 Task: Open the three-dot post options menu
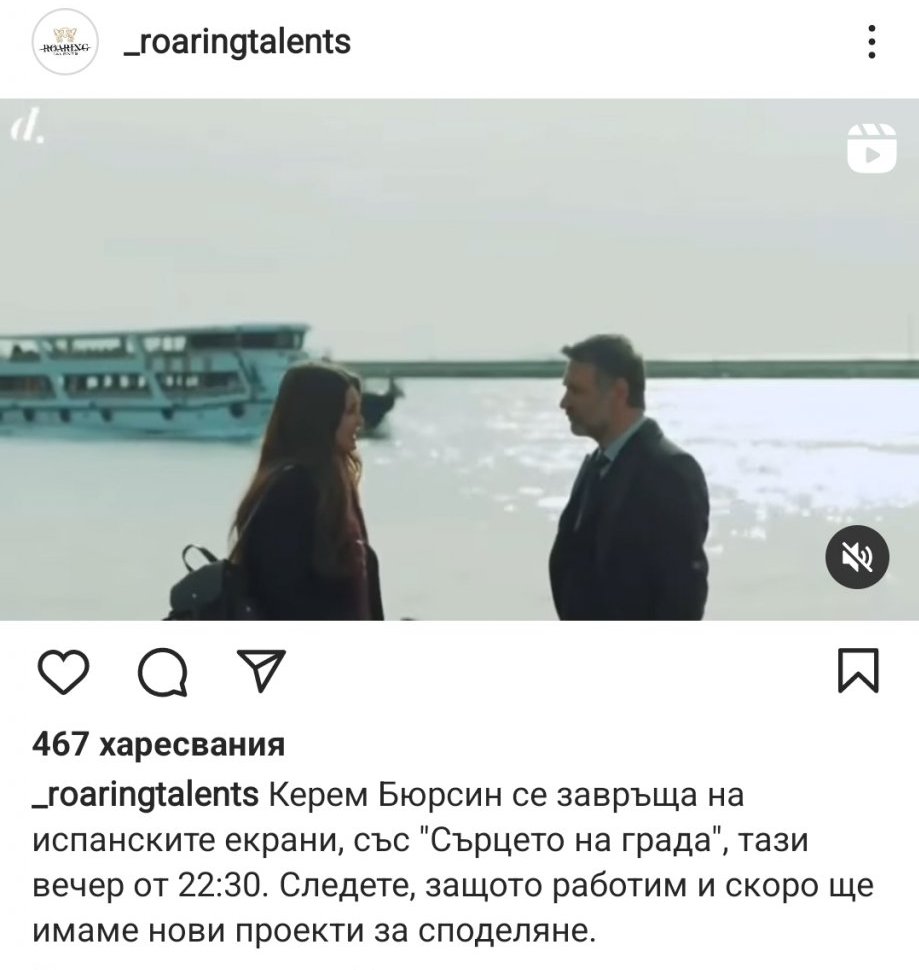pyautogui.click(x=871, y=42)
